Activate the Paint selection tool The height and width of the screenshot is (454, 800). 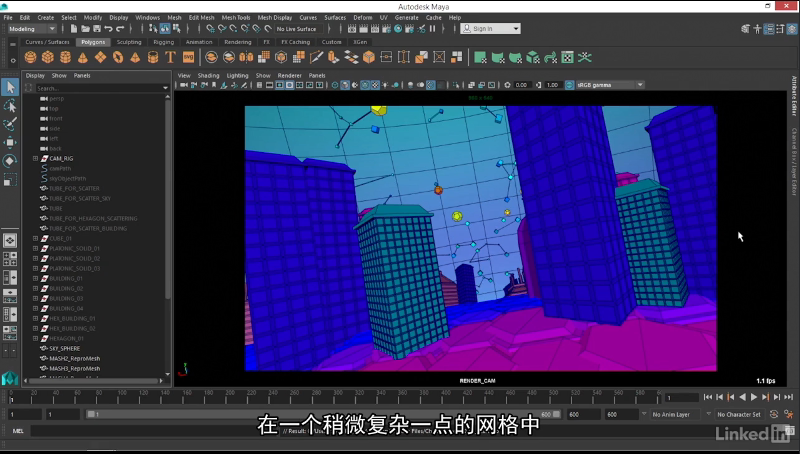[10, 124]
